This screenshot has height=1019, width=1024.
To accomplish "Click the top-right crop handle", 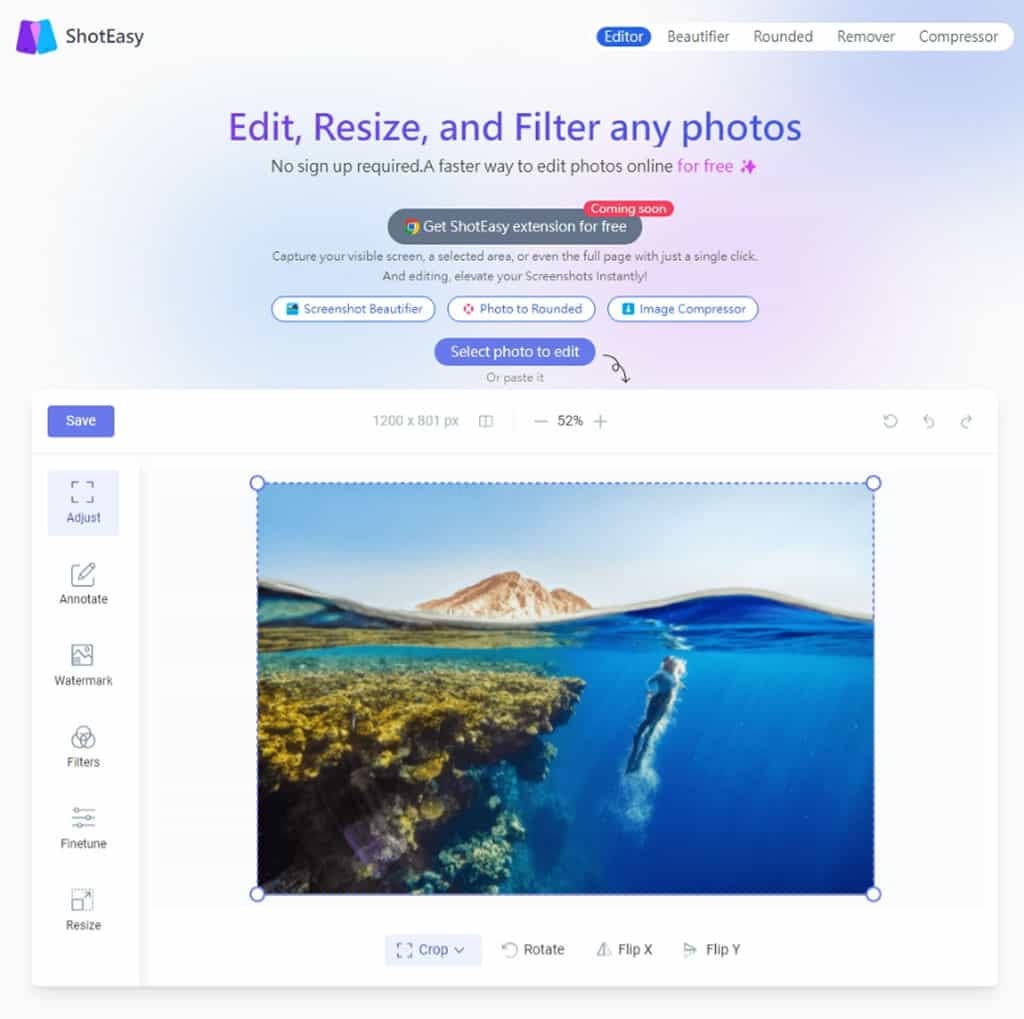I will (873, 483).
